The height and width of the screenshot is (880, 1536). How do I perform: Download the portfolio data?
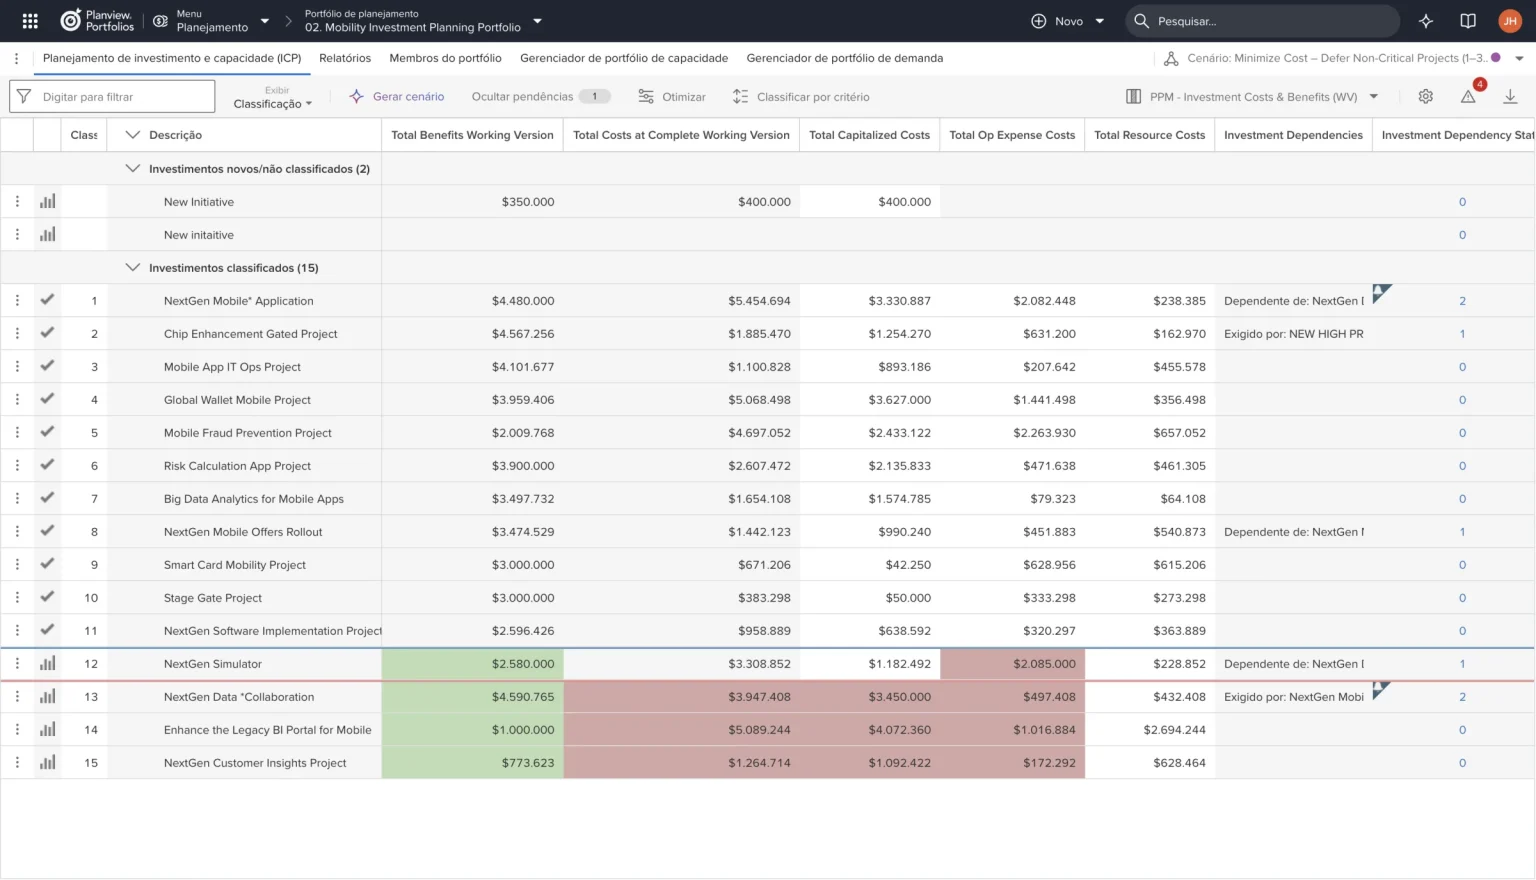point(1510,96)
